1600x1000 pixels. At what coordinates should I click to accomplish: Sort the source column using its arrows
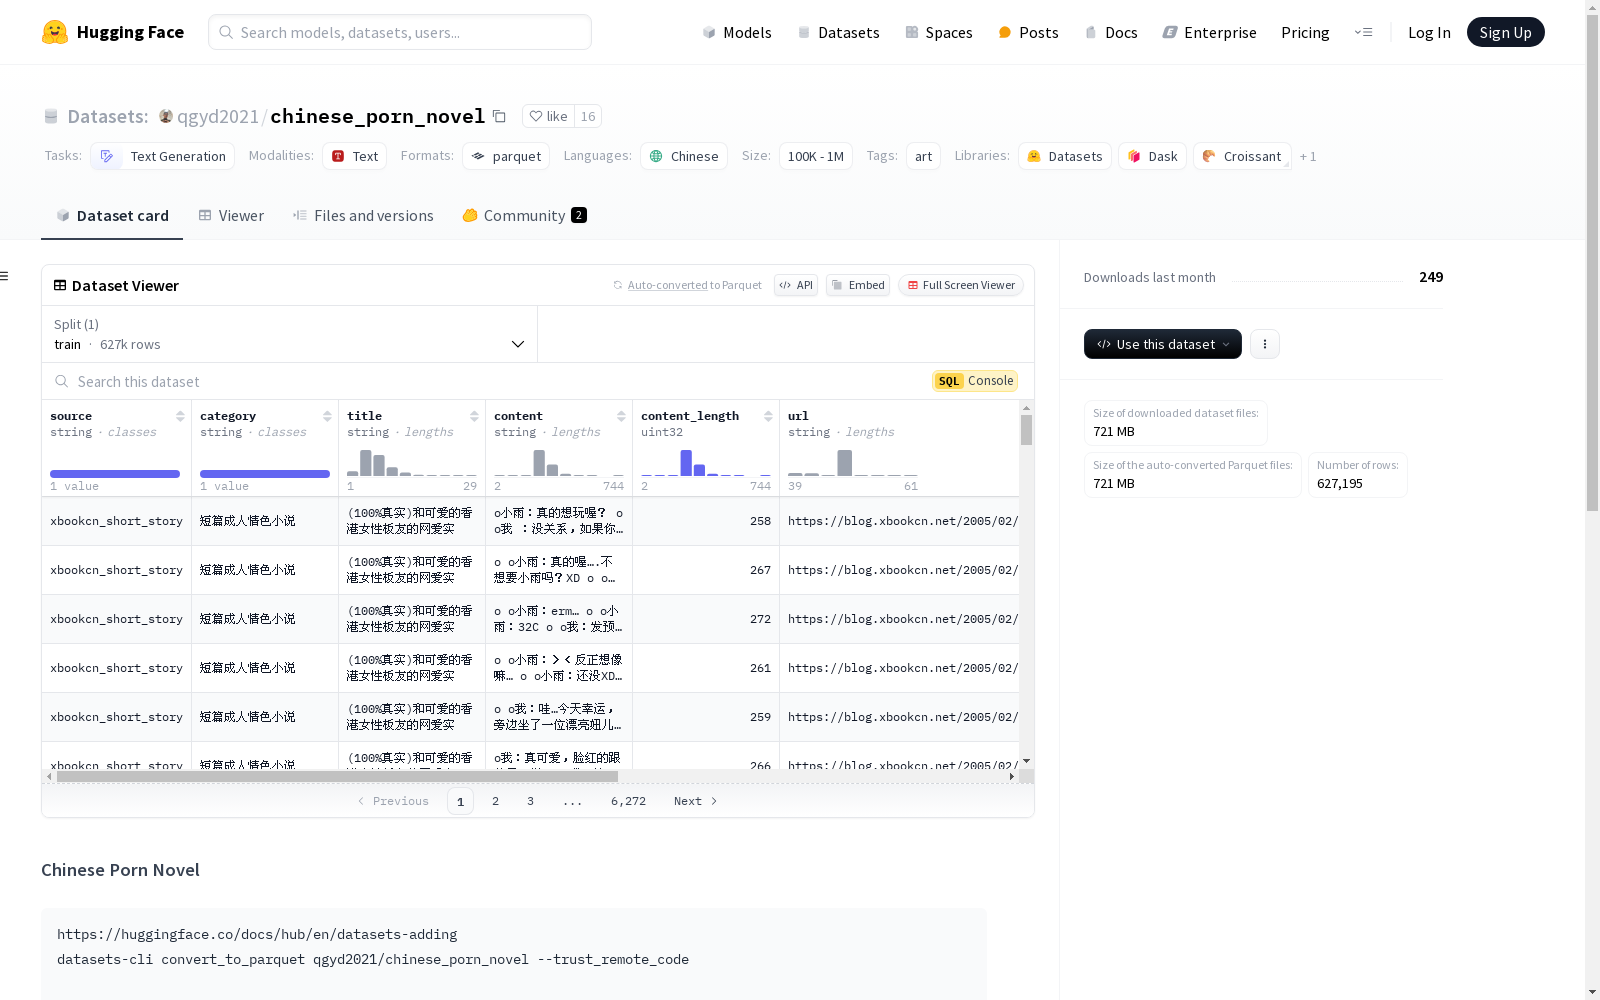click(180, 416)
